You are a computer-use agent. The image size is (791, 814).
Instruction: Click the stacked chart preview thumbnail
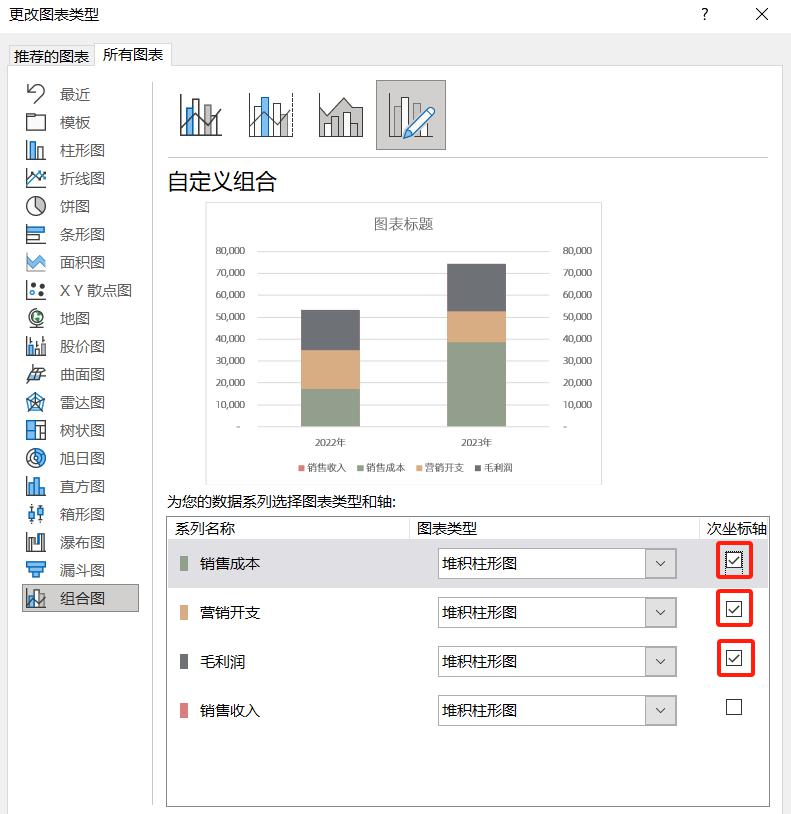pos(404,344)
